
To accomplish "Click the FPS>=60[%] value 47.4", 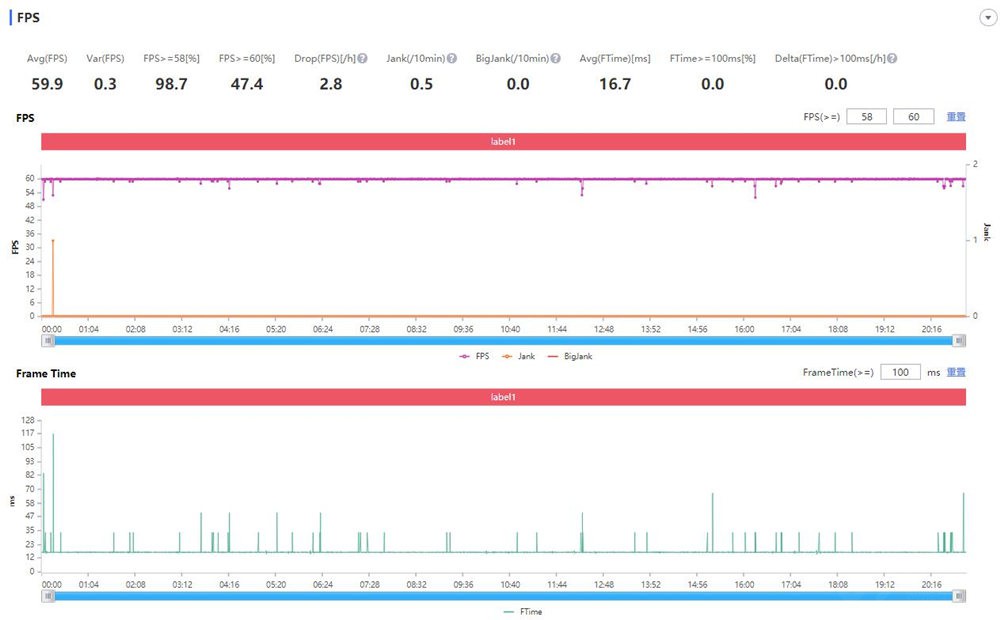I will (x=247, y=84).
